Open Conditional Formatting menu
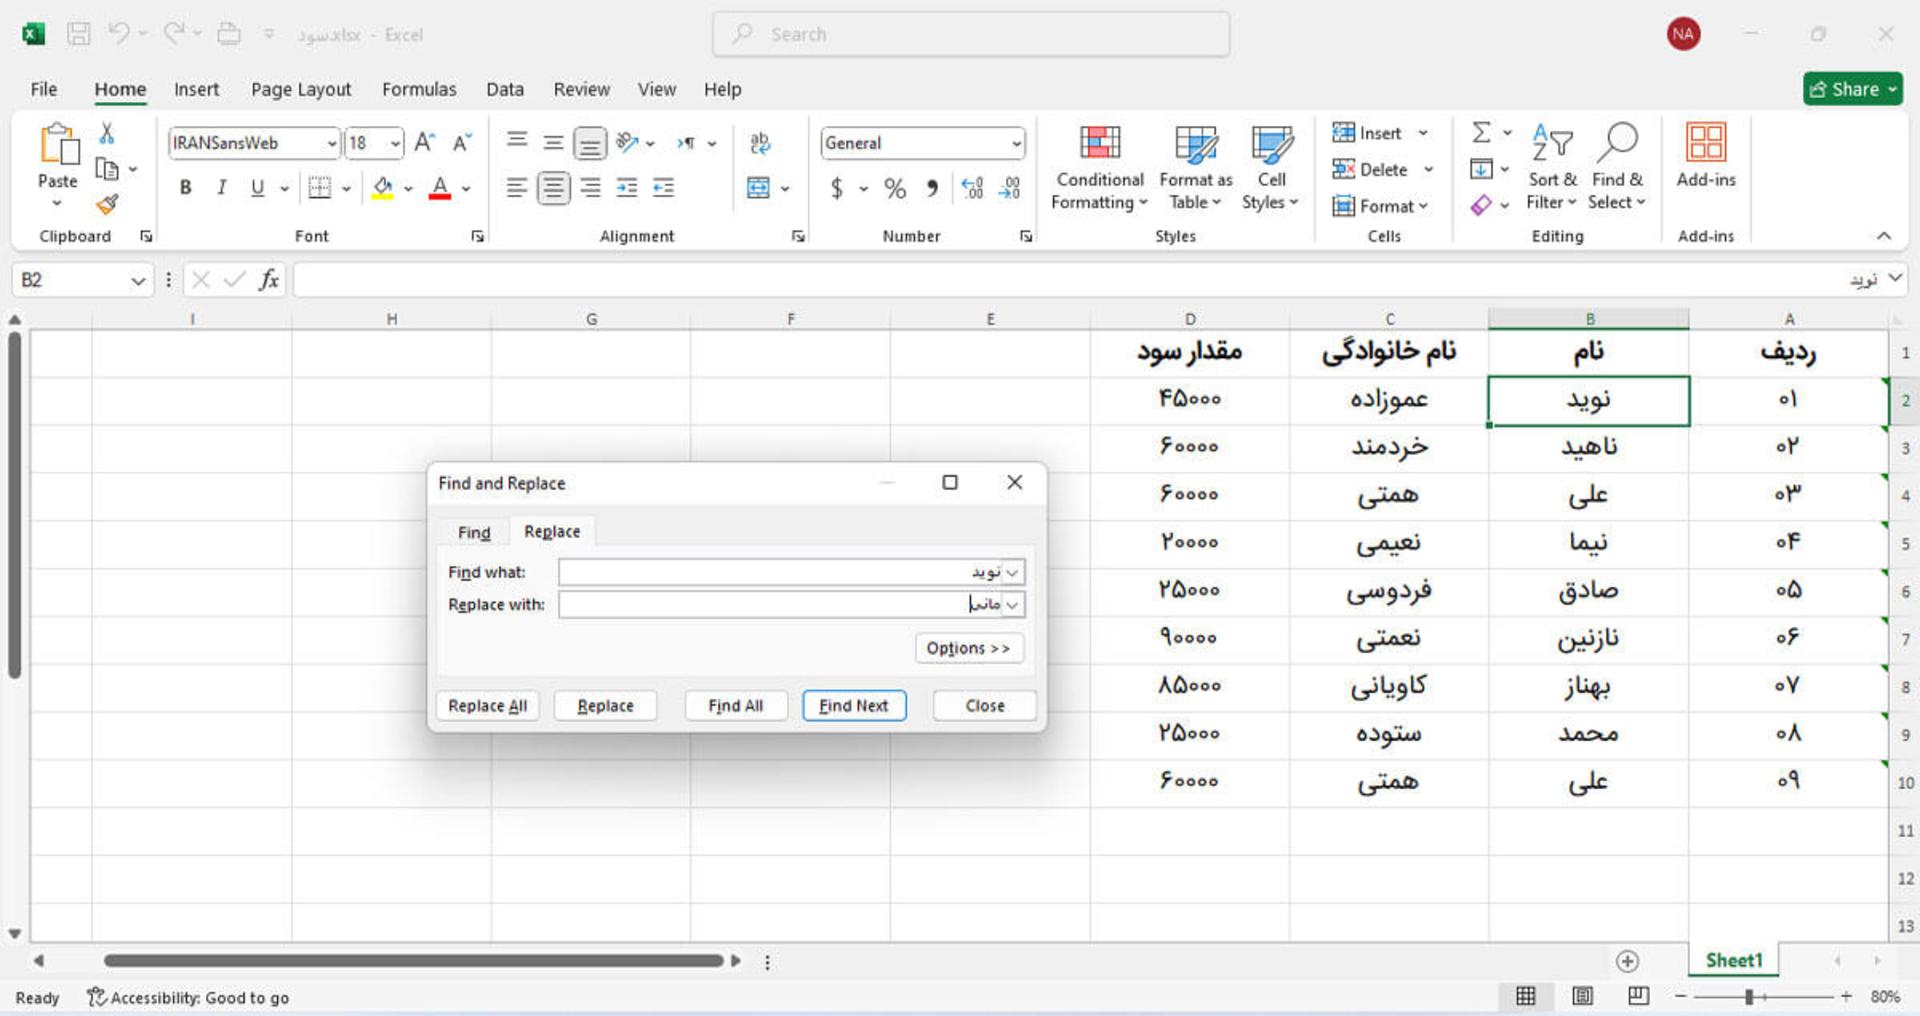1920x1016 pixels. pyautogui.click(x=1099, y=168)
